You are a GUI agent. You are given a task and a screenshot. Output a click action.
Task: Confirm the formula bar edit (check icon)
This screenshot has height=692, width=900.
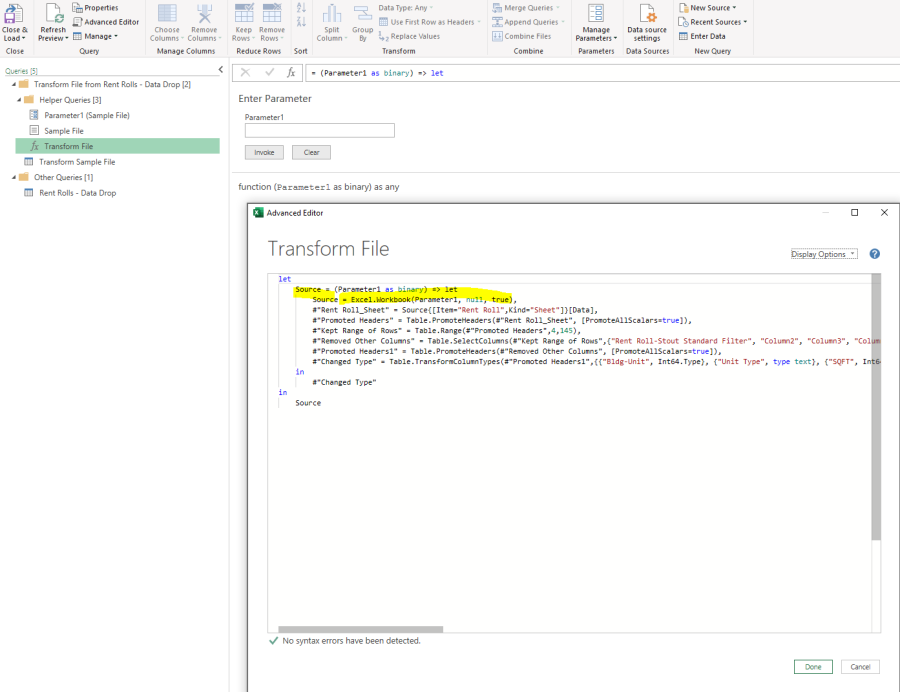269,72
